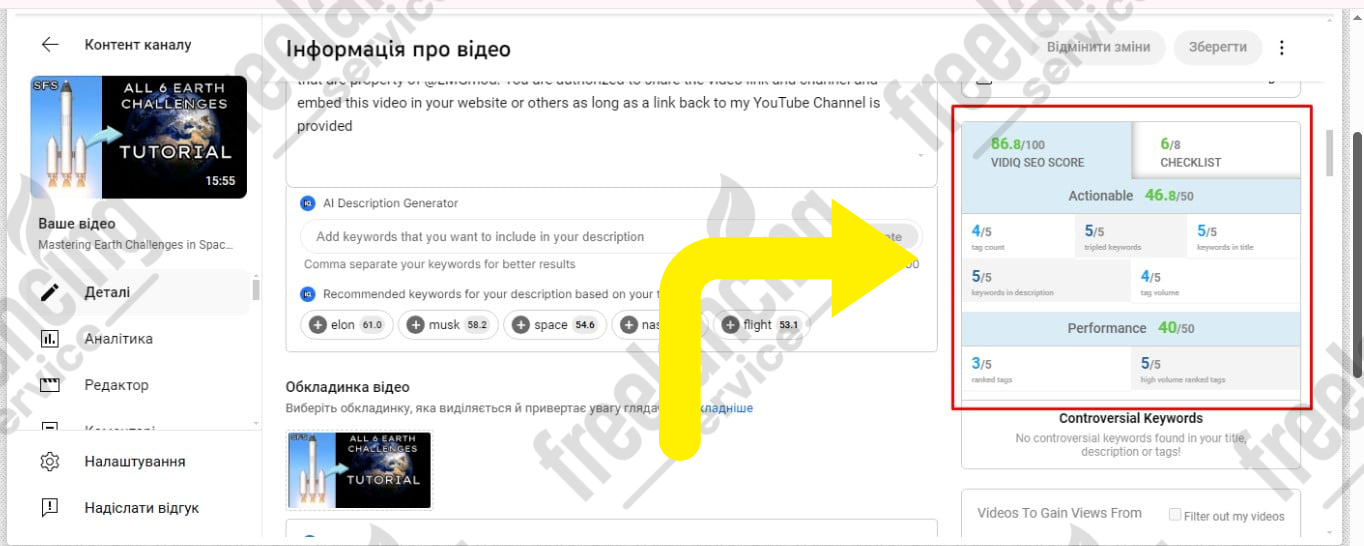Enable Filter out my videos checkbox
The width and height of the screenshot is (1364, 546).
pyautogui.click(x=1175, y=515)
